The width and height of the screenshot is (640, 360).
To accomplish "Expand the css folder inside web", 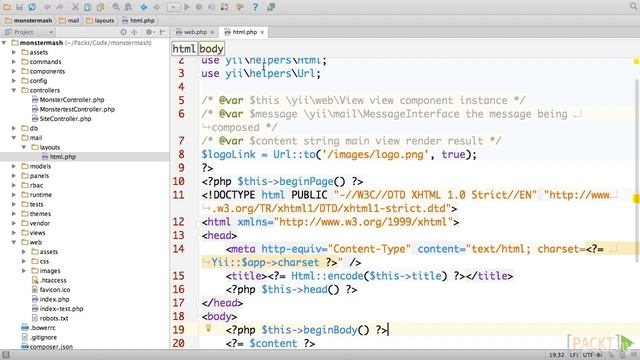I will click(x=24, y=261).
